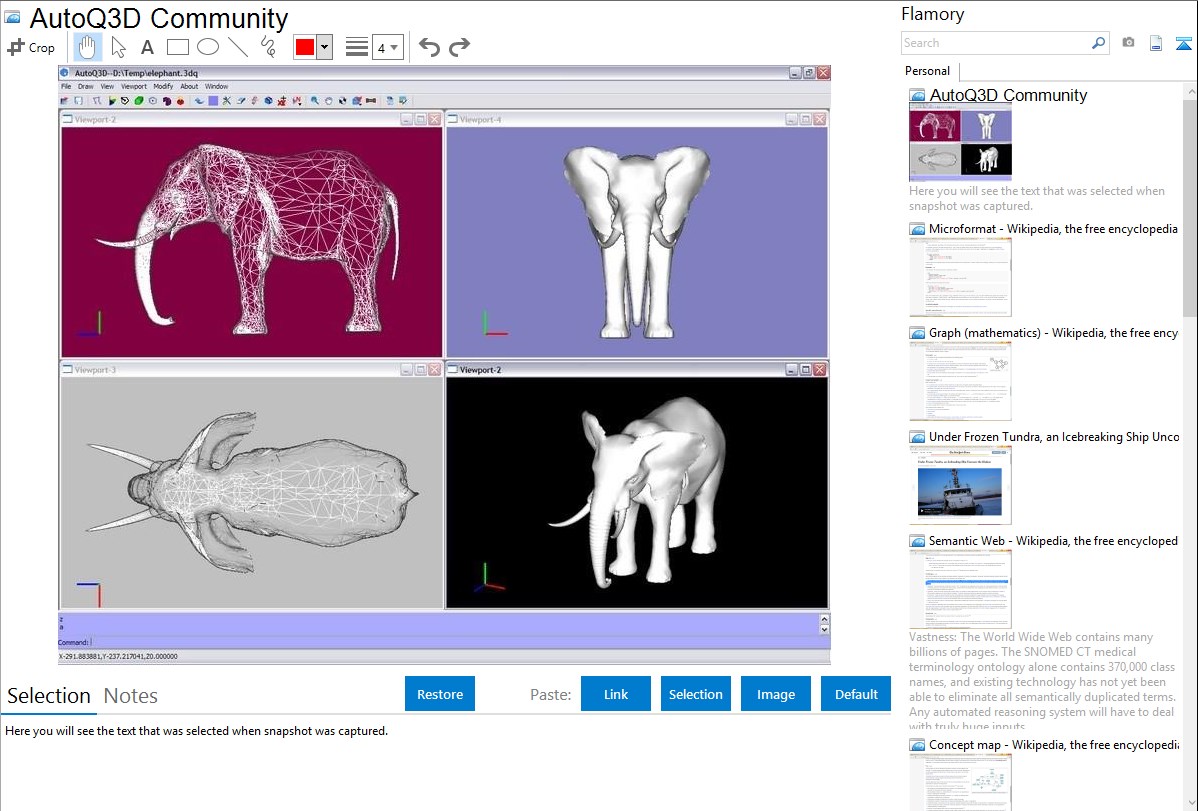
Task: Select the freehand scribble tool
Action: click(268, 47)
